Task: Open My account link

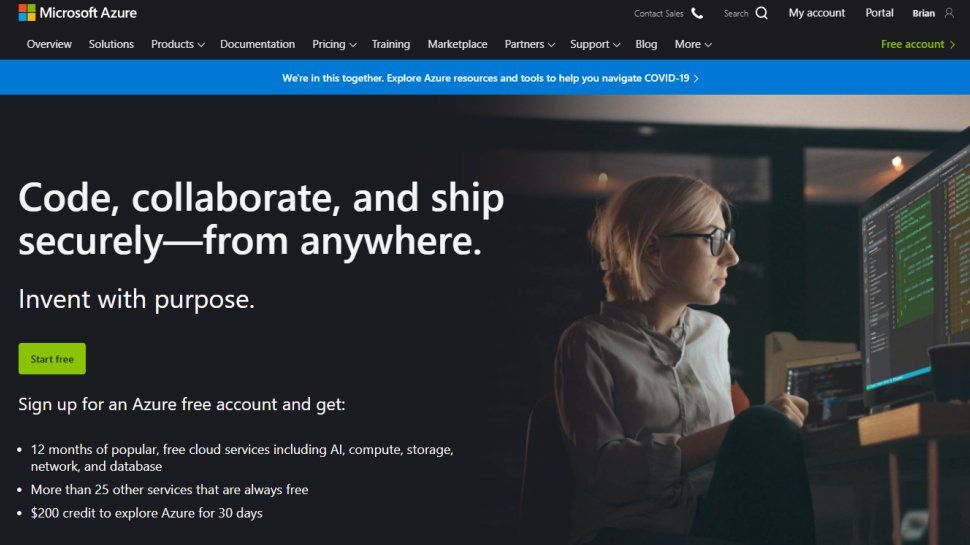Action: click(817, 13)
